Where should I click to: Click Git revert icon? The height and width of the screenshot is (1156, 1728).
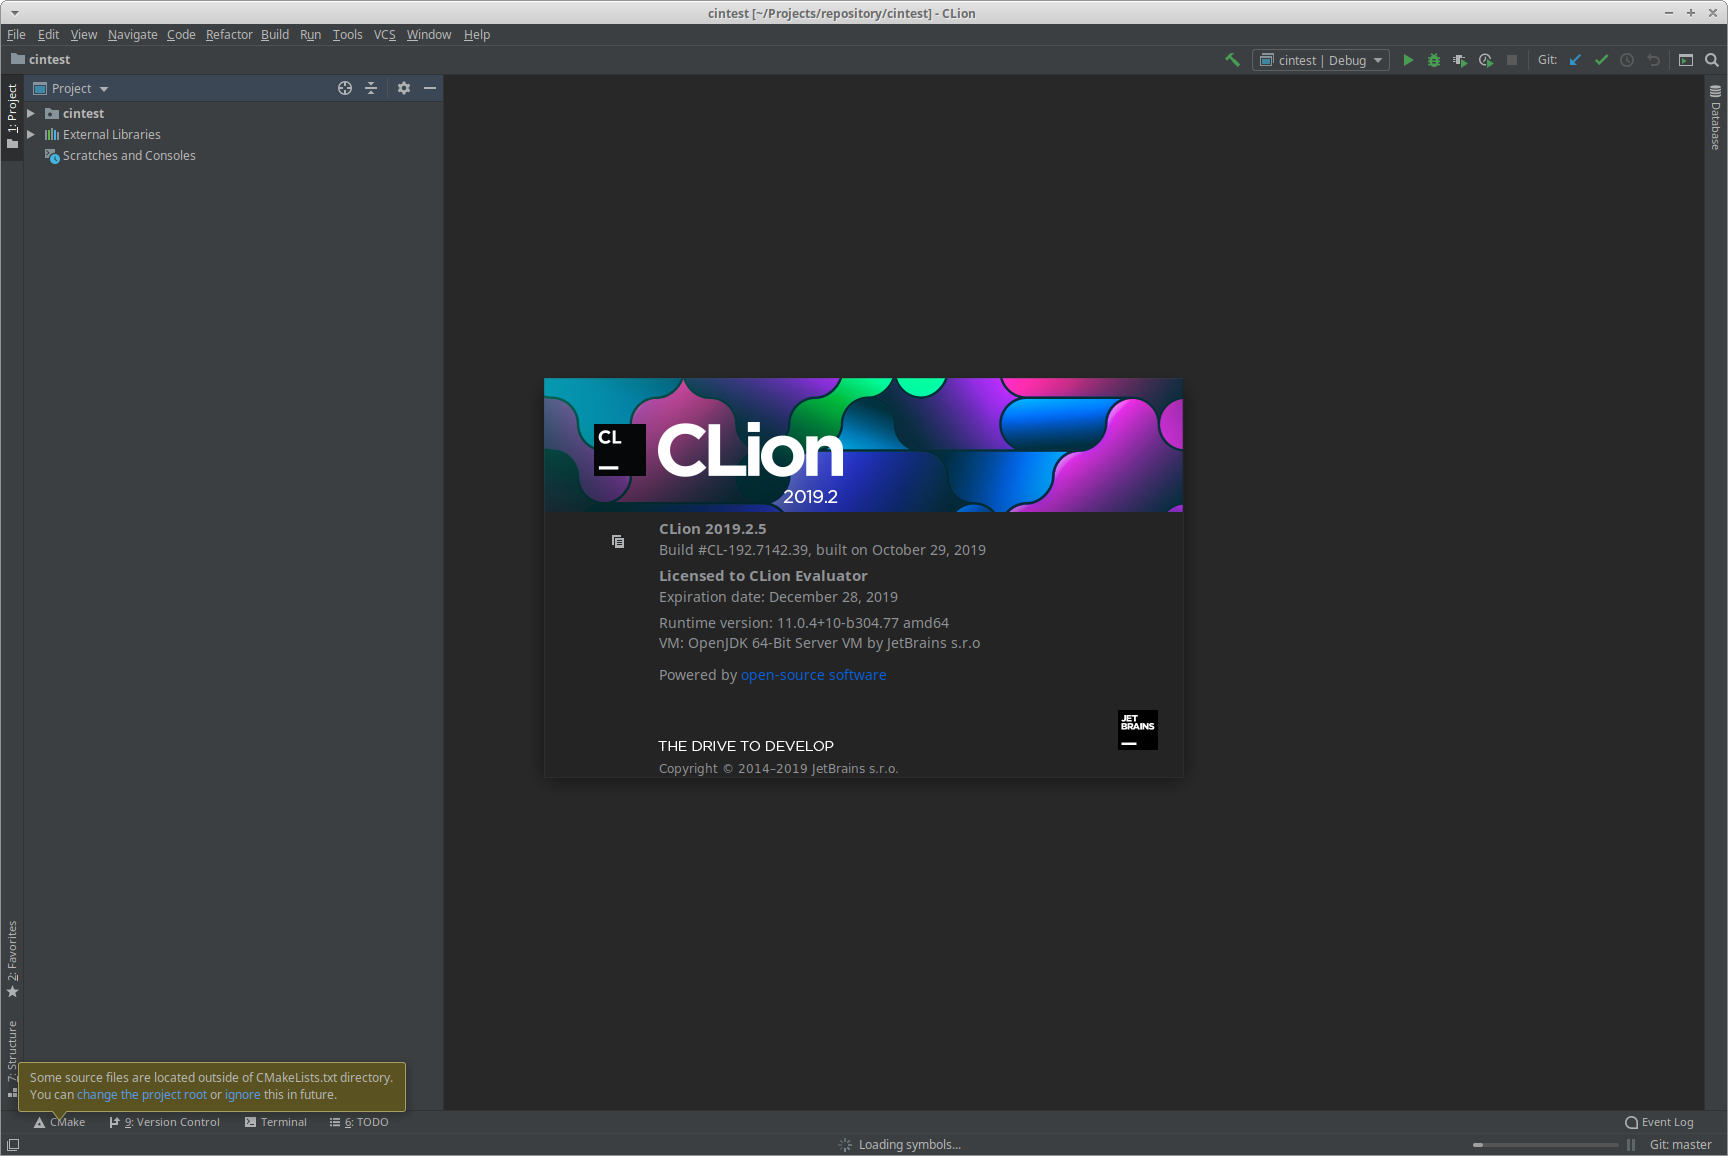coord(1653,60)
